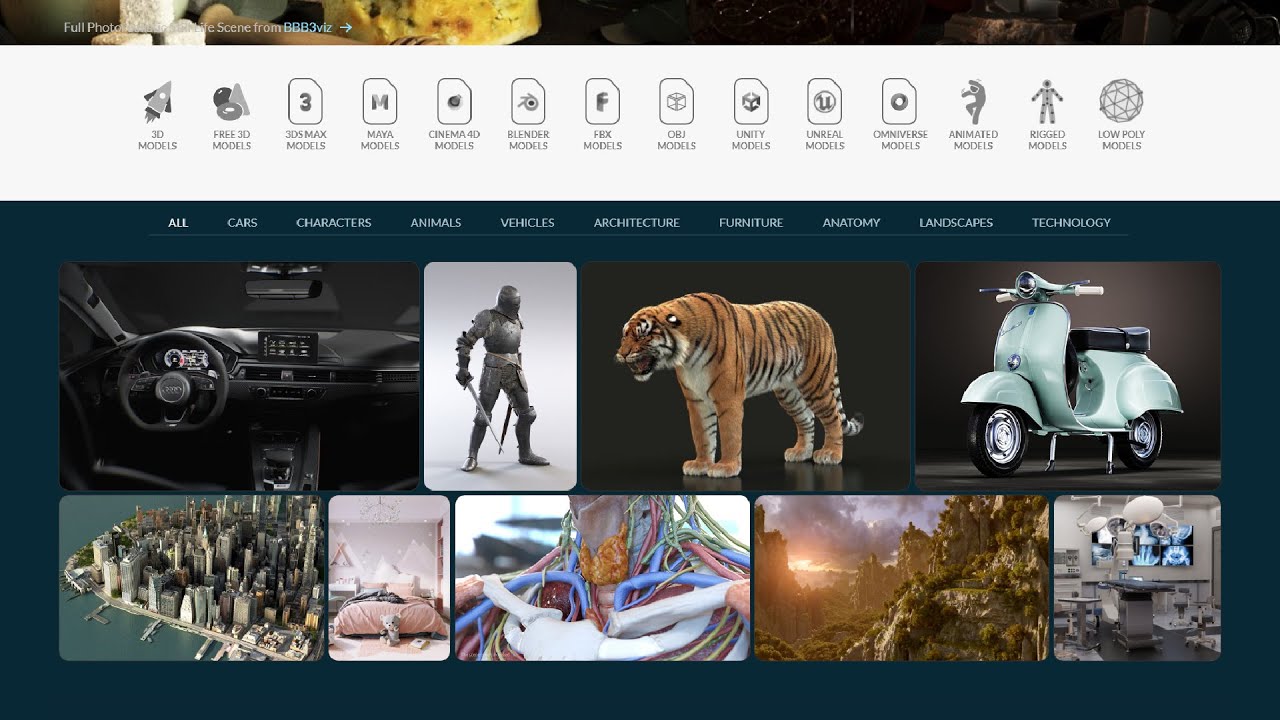The height and width of the screenshot is (720, 1280).
Task: Select the Free 3D Models icon
Action: pyautogui.click(x=231, y=102)
